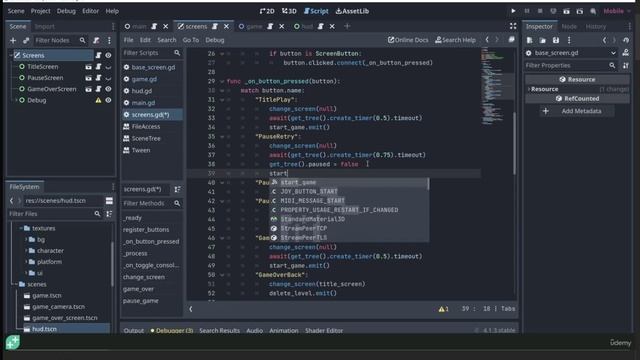640x360 pixels.
Task: Toggle distraction-free mode icon
Action: pyautogui.click(x=513, y=26)
